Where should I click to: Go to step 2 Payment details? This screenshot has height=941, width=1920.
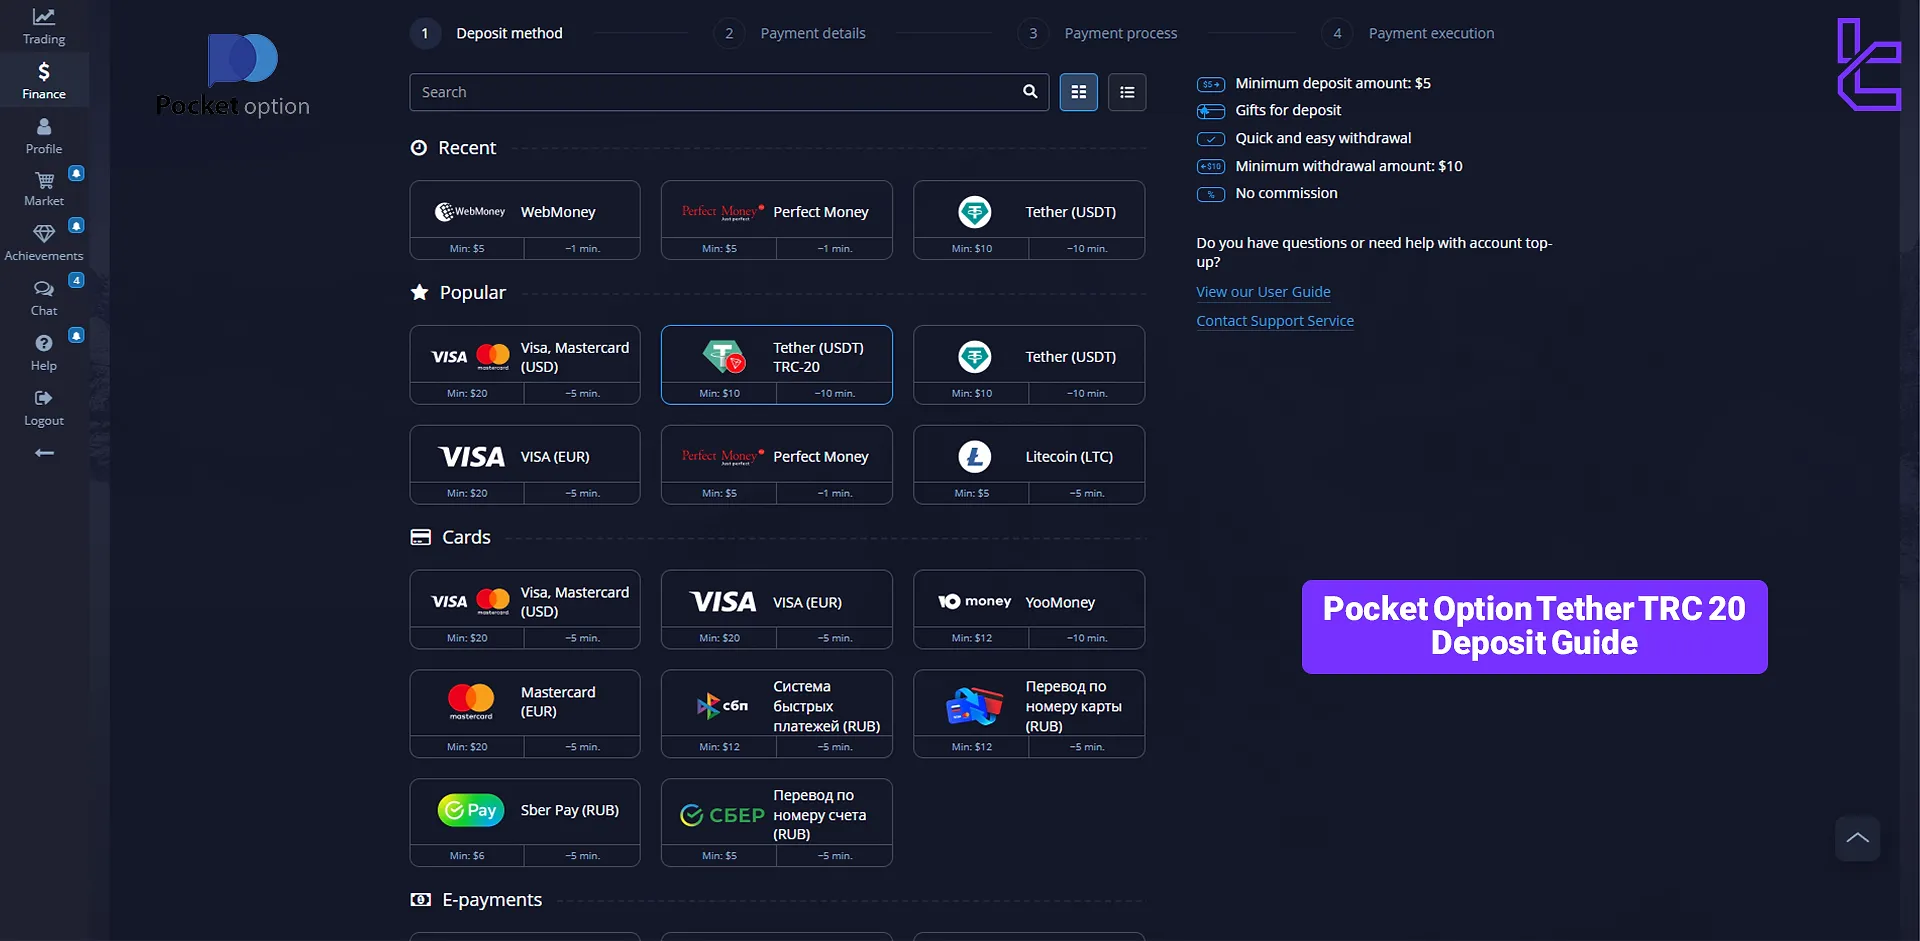(790, 33)
